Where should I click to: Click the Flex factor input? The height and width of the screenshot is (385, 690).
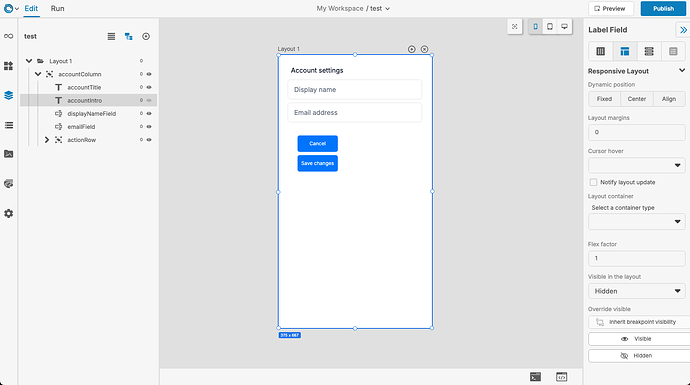click(x=637, y=258)
